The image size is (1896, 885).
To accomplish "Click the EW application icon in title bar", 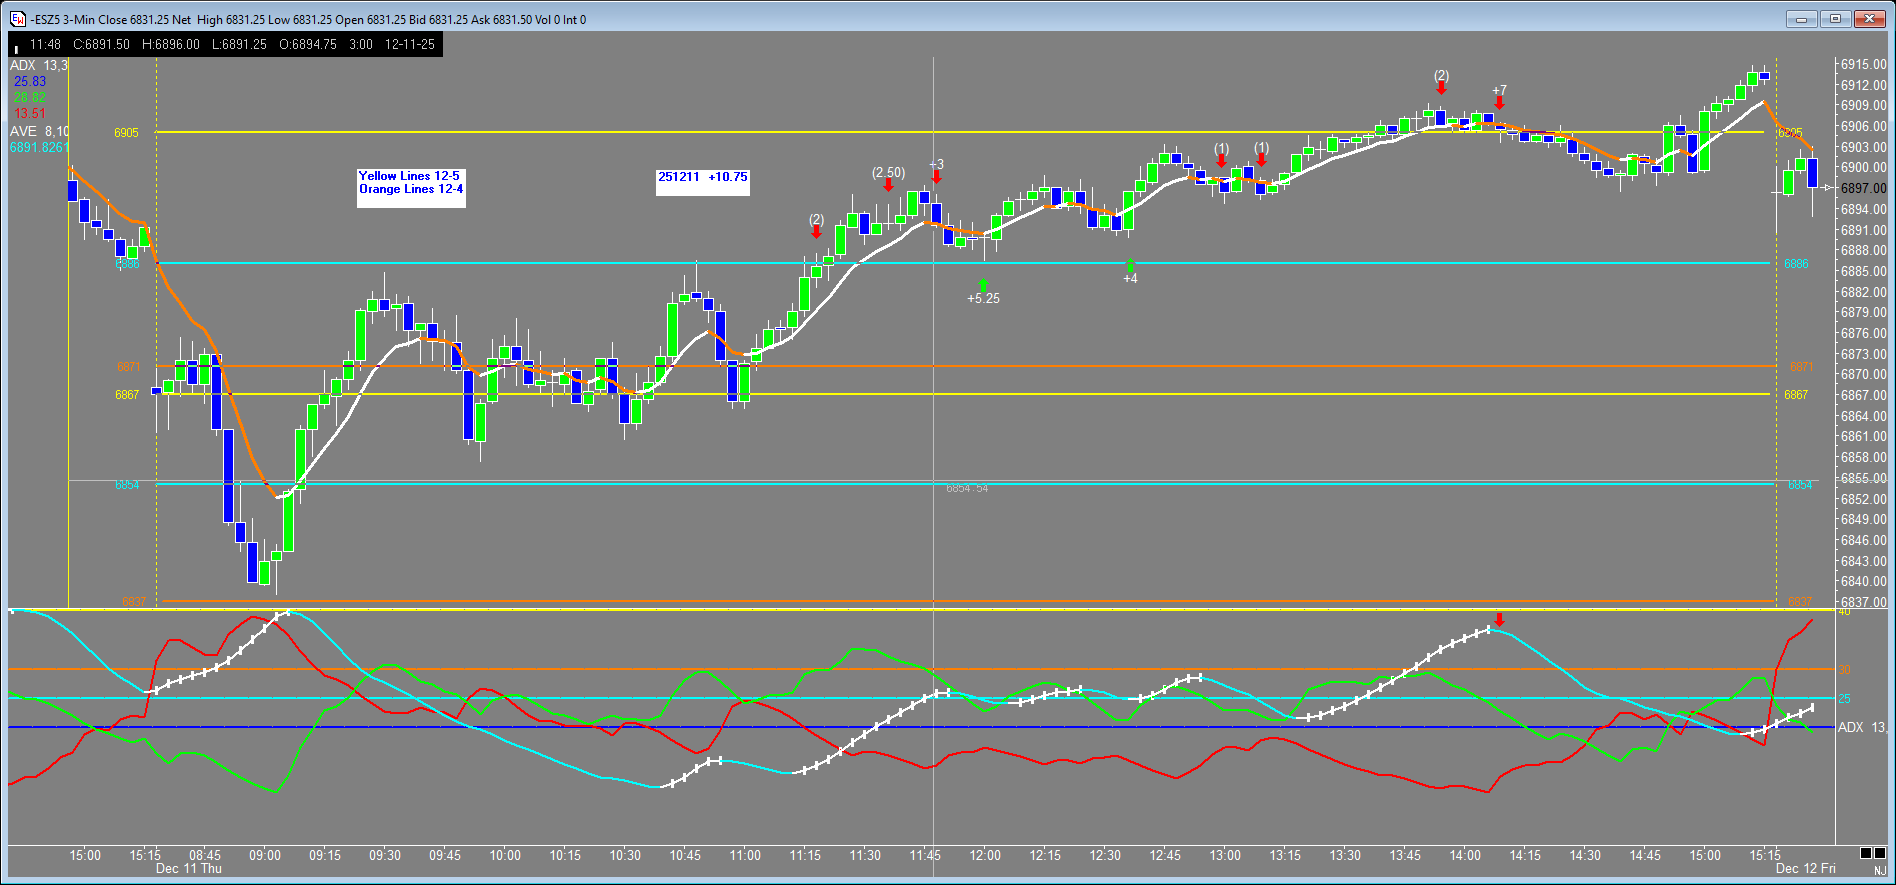I will [17, 19].
